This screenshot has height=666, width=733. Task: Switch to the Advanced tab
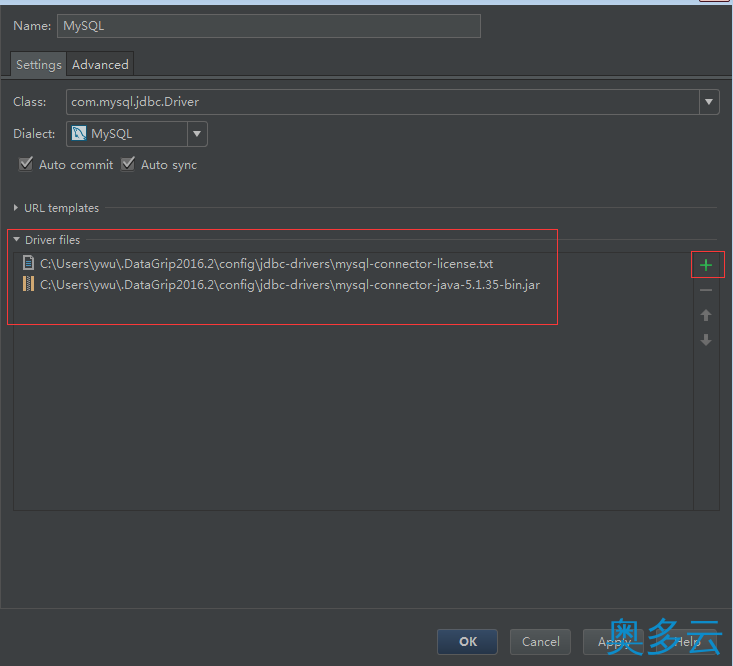coord(100,64)
